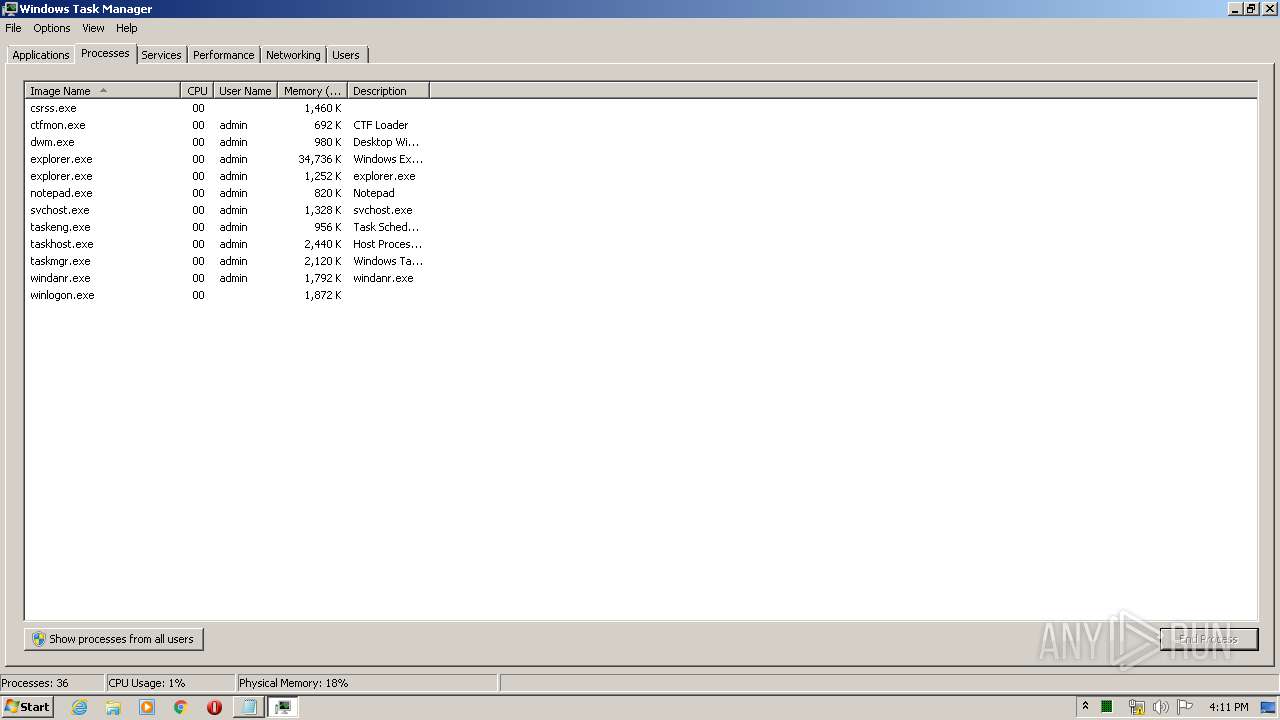Select the dwm.exe process row
The height and width of the screenshot is (720, 1280).
coord(228,142)
